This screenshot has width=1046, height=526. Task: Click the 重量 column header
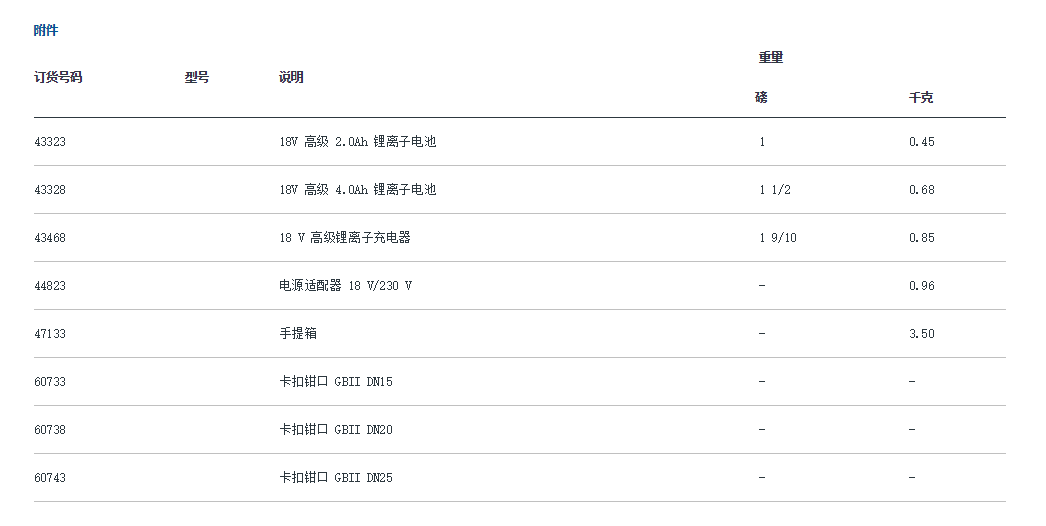point(770,57)
